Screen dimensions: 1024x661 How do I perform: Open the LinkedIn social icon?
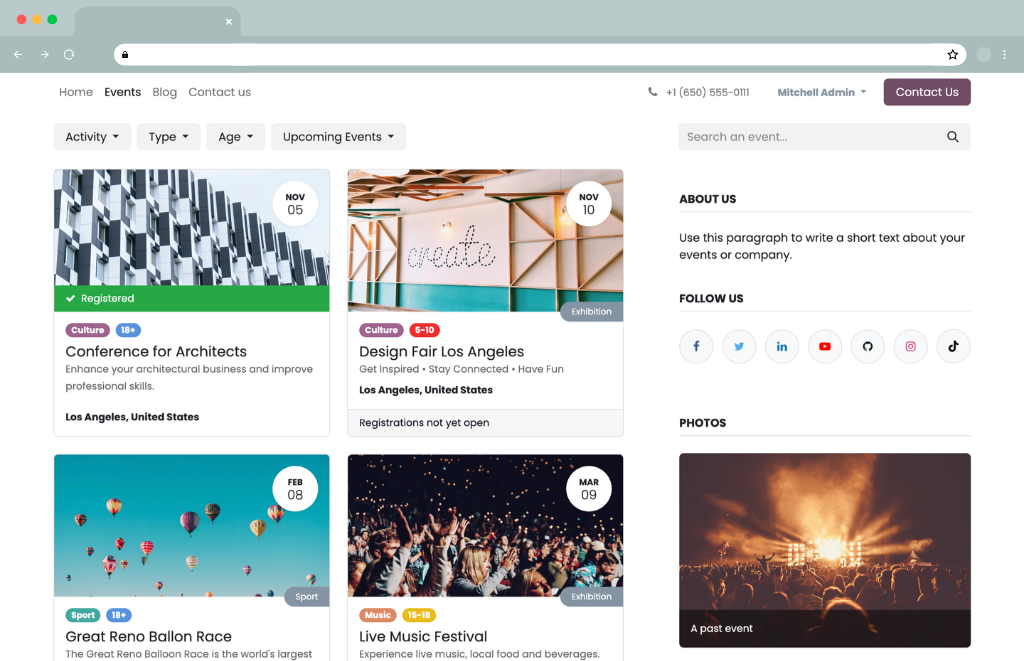[x=782, y=346]
